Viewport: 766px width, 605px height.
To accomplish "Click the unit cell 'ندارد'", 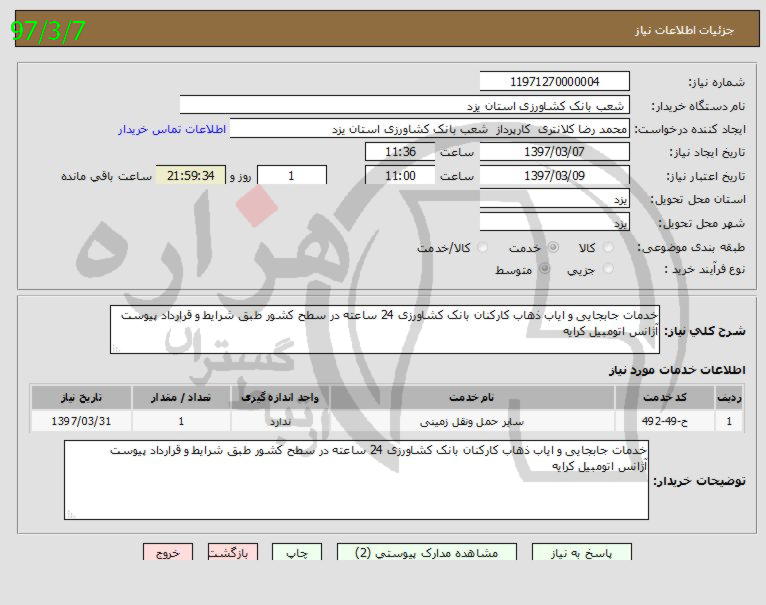I will [x=280, y=421].
